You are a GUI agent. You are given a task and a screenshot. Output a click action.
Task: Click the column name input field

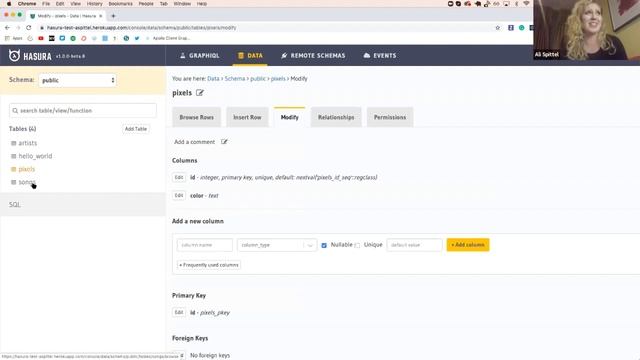coord(205,245)
